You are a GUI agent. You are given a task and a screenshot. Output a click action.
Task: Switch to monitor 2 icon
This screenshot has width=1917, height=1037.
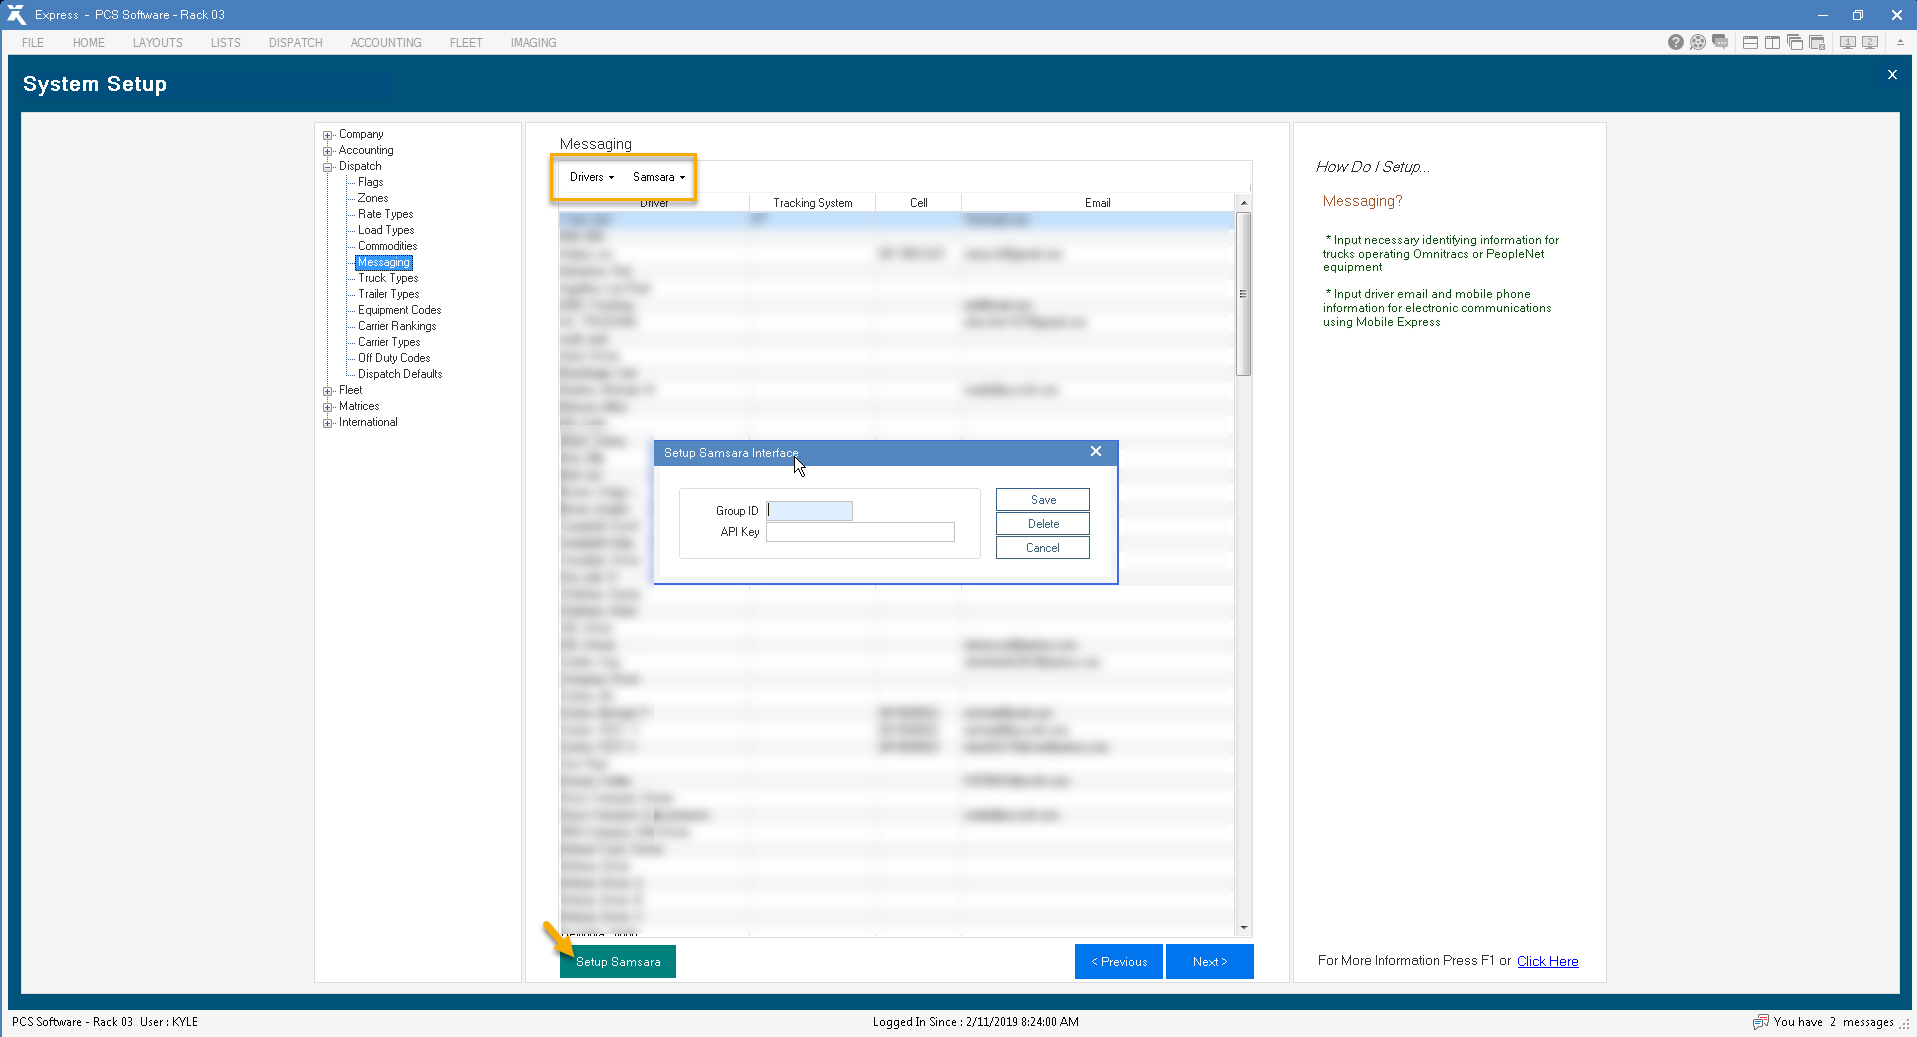(1869, 42)
